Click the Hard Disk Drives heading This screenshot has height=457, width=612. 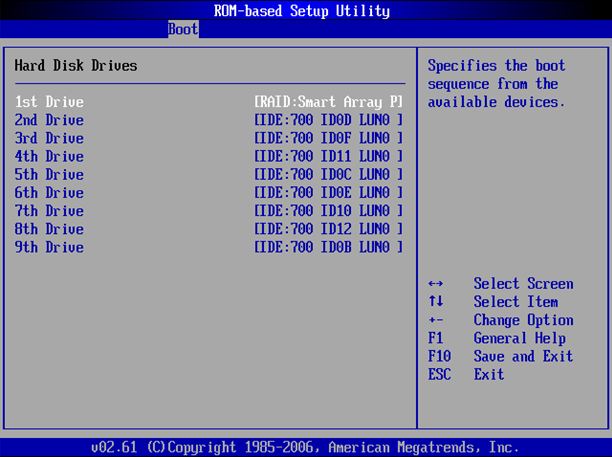click(x=76, y=66)
